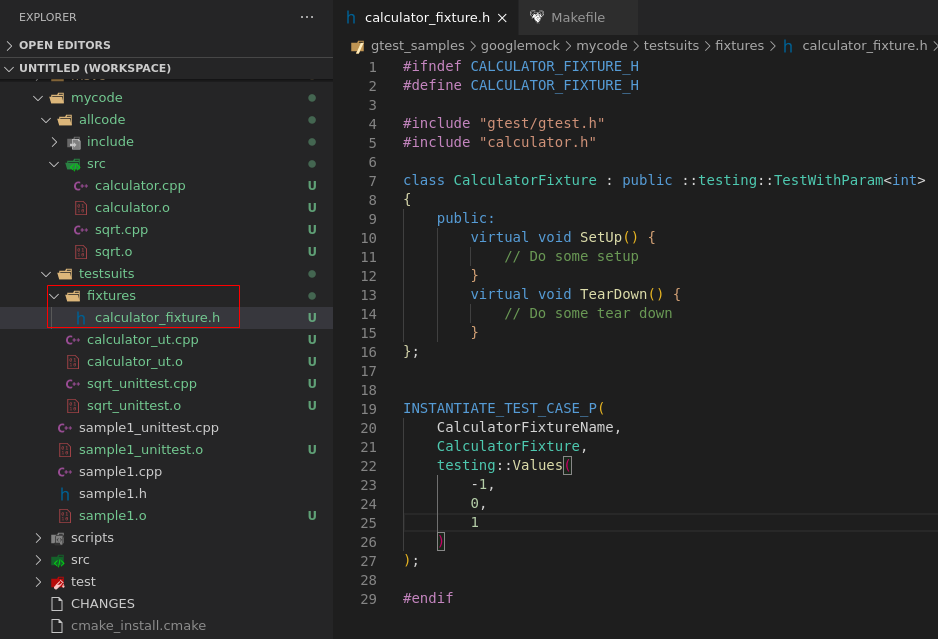Collapse the allcode folder chevron

click(x=46, y=120)
